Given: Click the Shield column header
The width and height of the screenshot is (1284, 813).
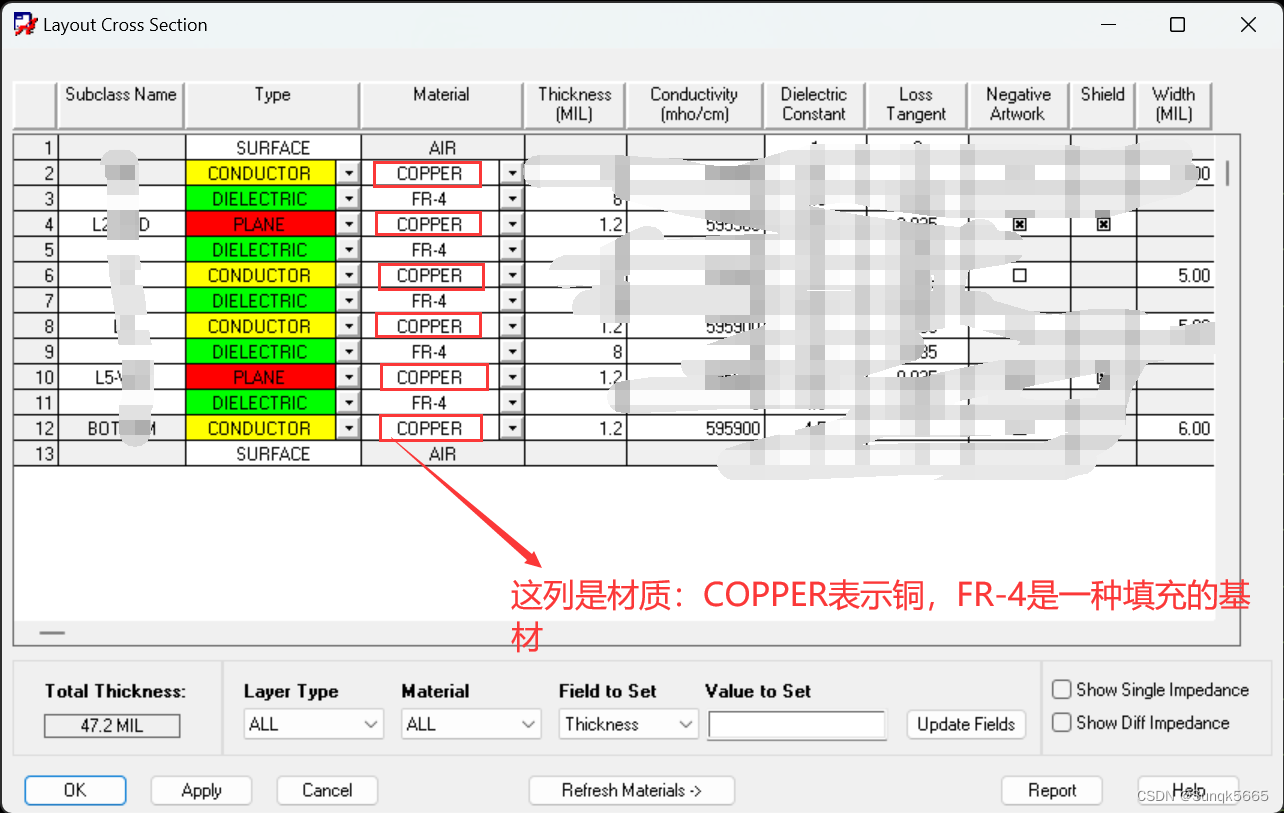Looking at the screenshot, I should coord(1103,104).
